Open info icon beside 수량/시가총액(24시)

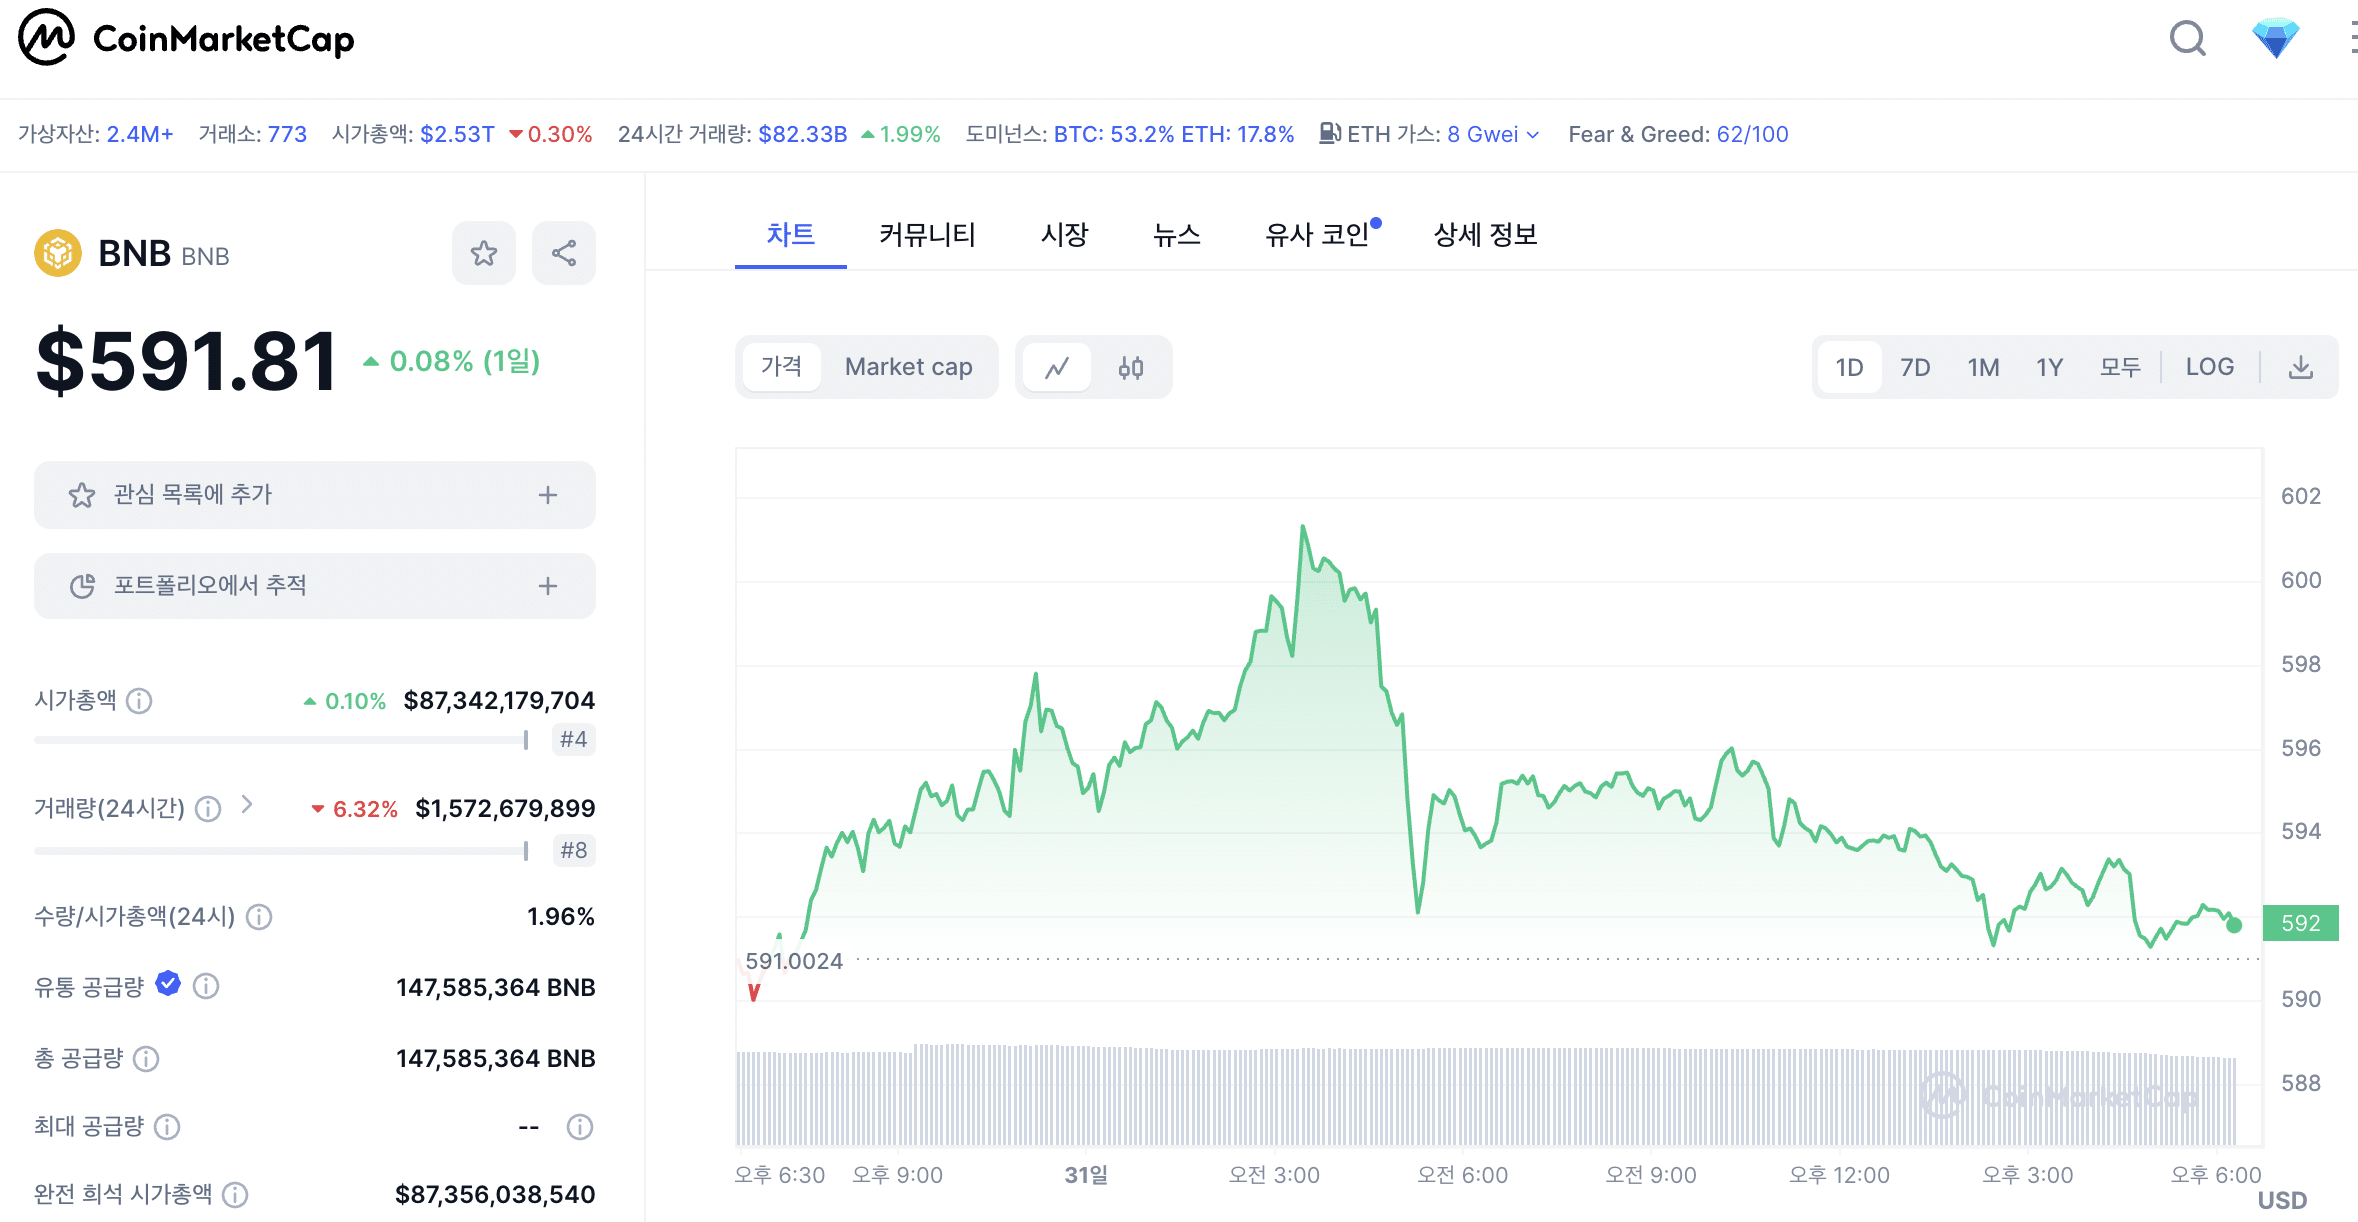point(259,917)
